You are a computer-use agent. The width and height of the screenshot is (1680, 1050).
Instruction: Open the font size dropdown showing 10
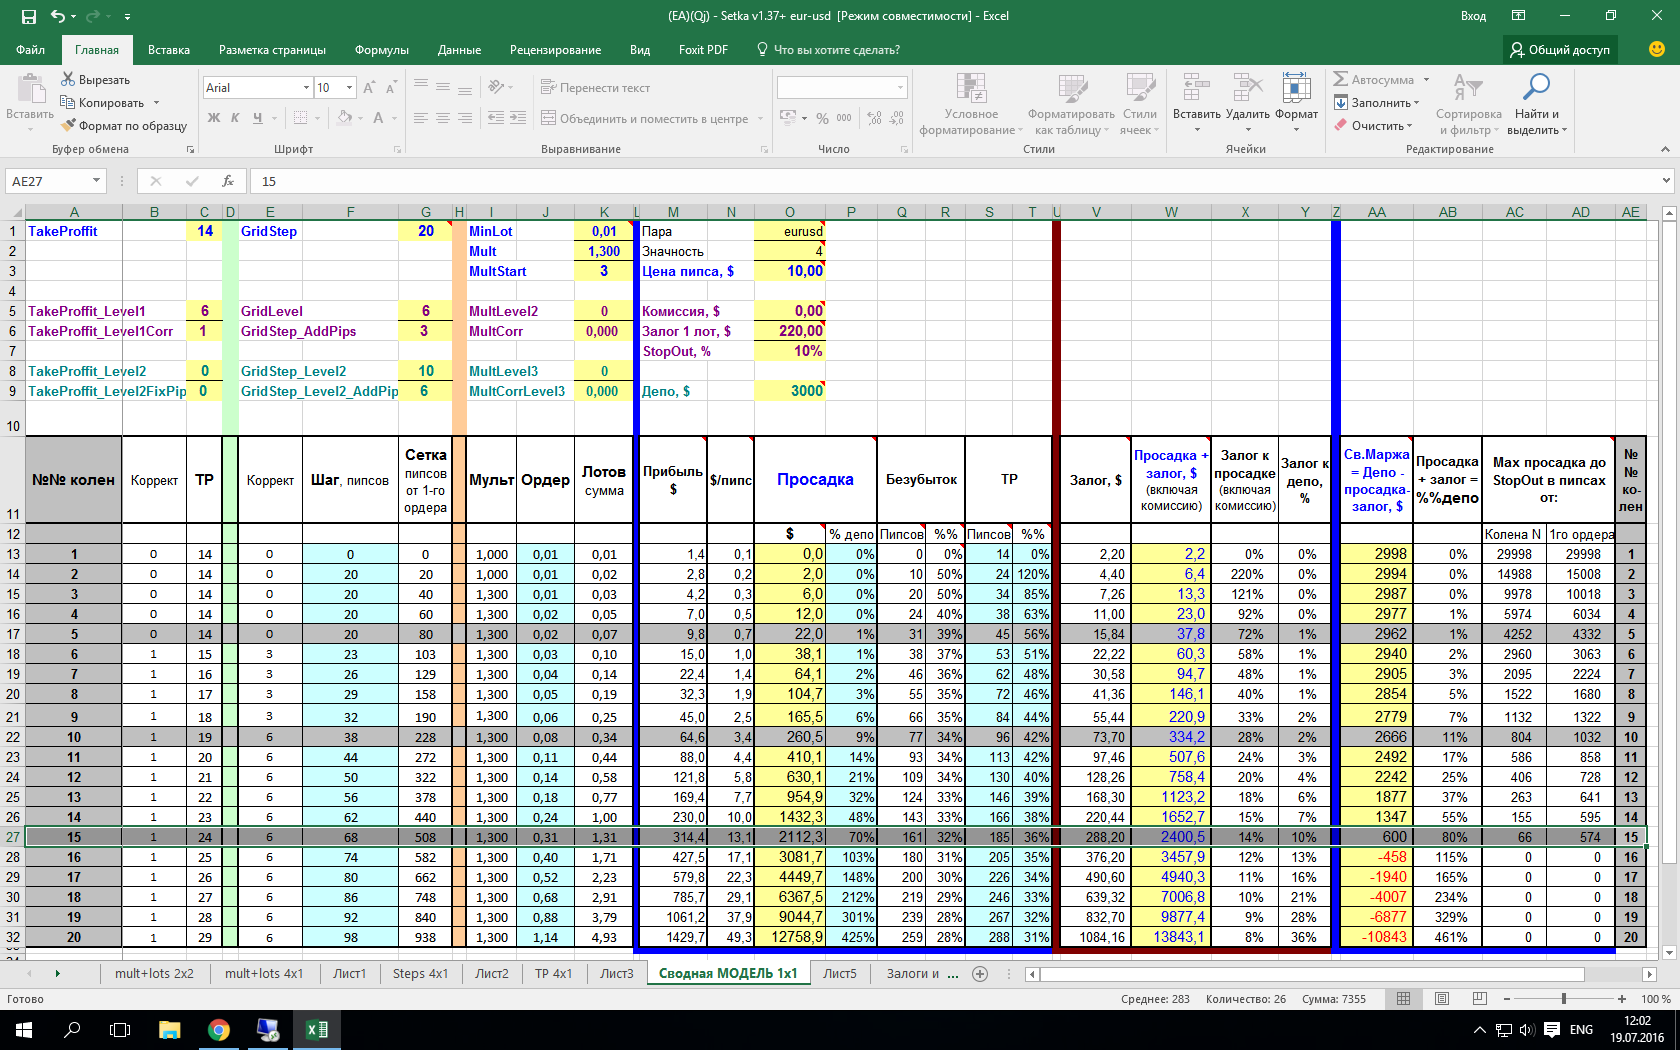[349, 88]
